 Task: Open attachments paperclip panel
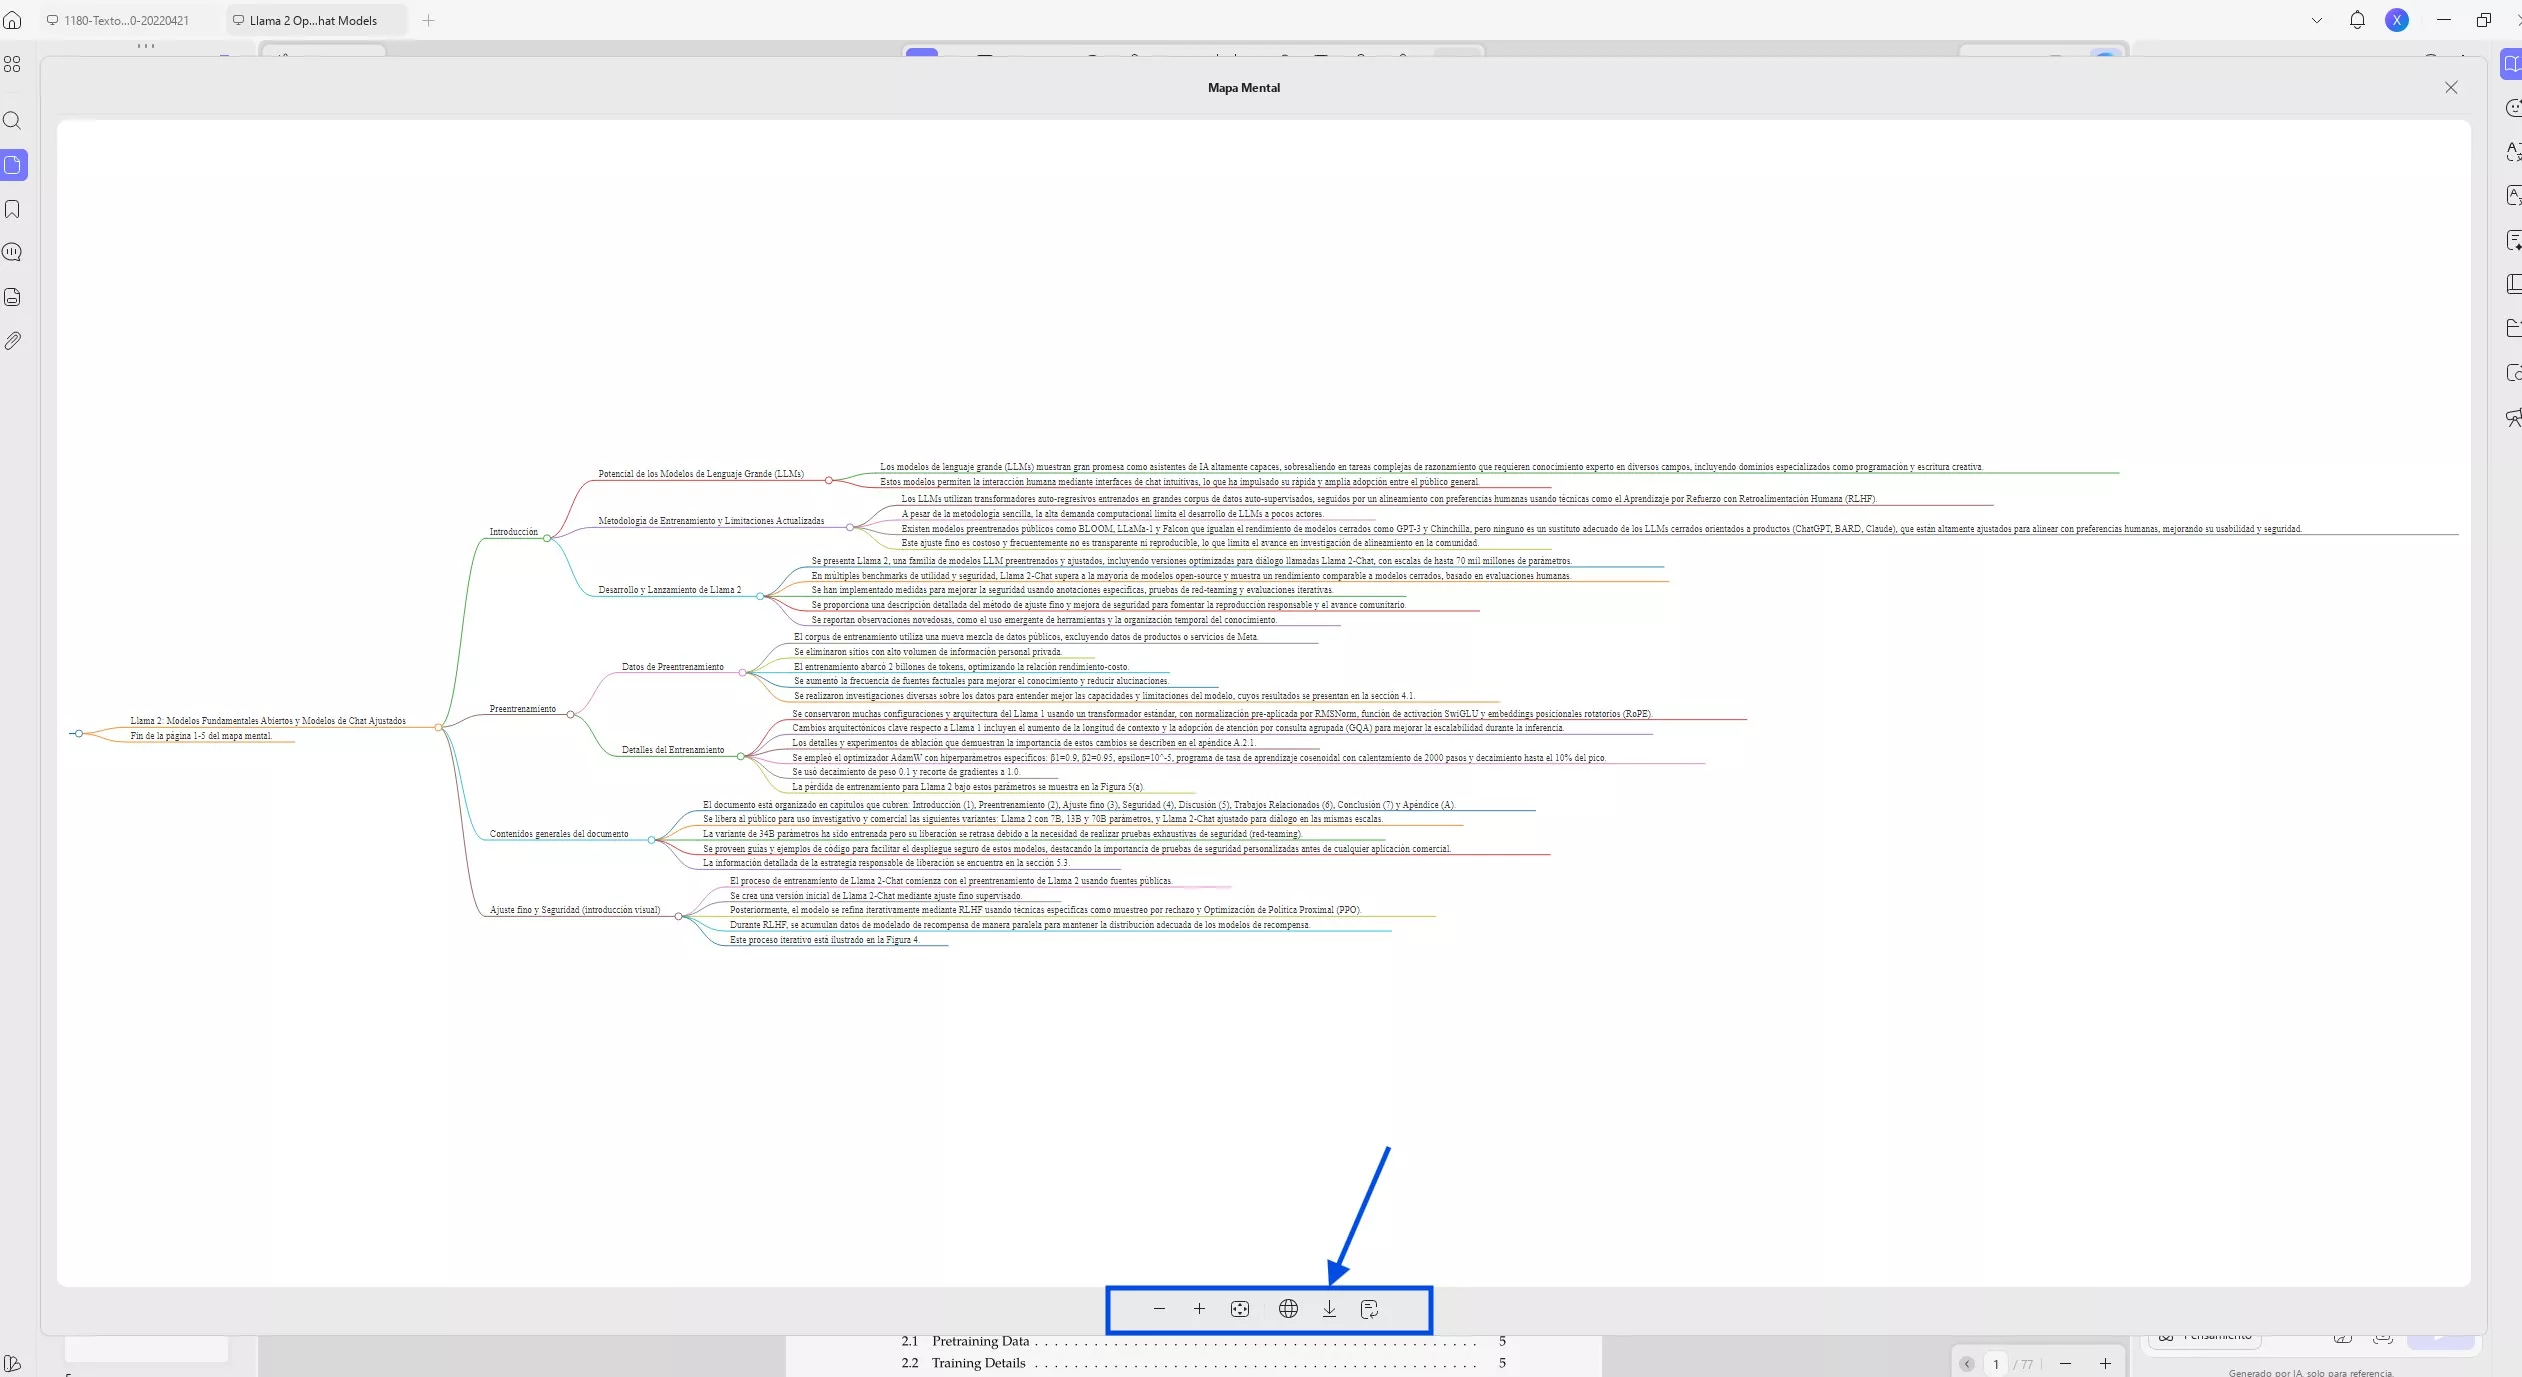click(x=13, y=341)
